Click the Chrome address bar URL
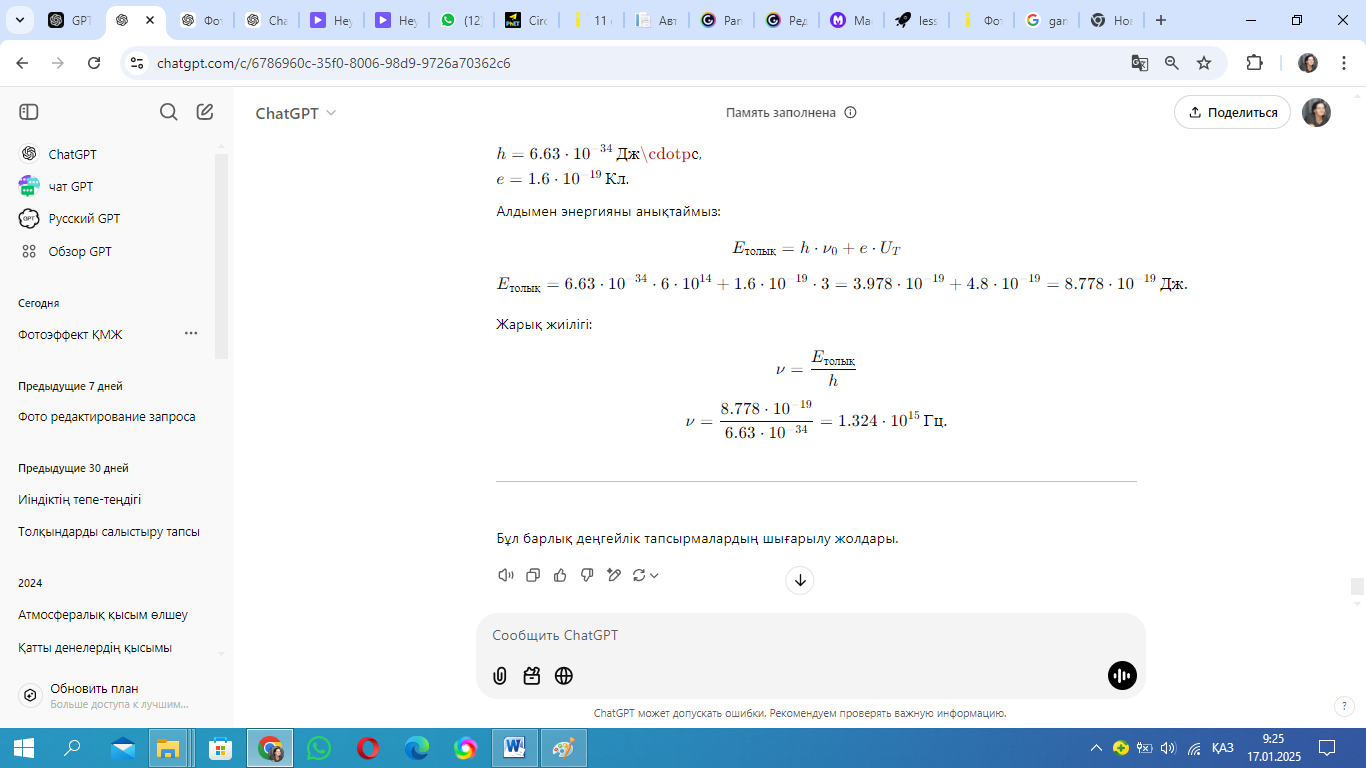The image size is (1366, 768). pyautogui.click(x=334, y=63)
